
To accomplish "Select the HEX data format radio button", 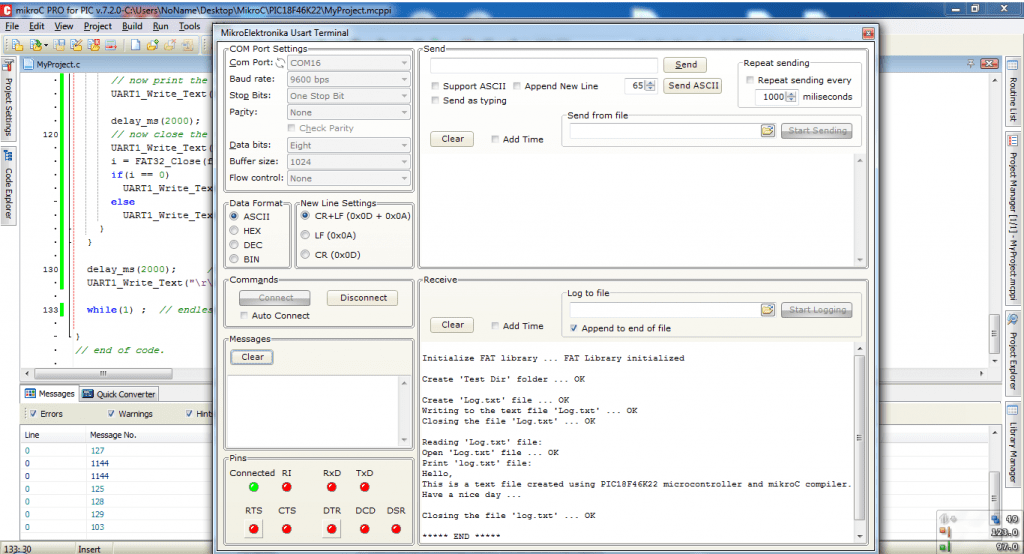I will click(234, 230).
